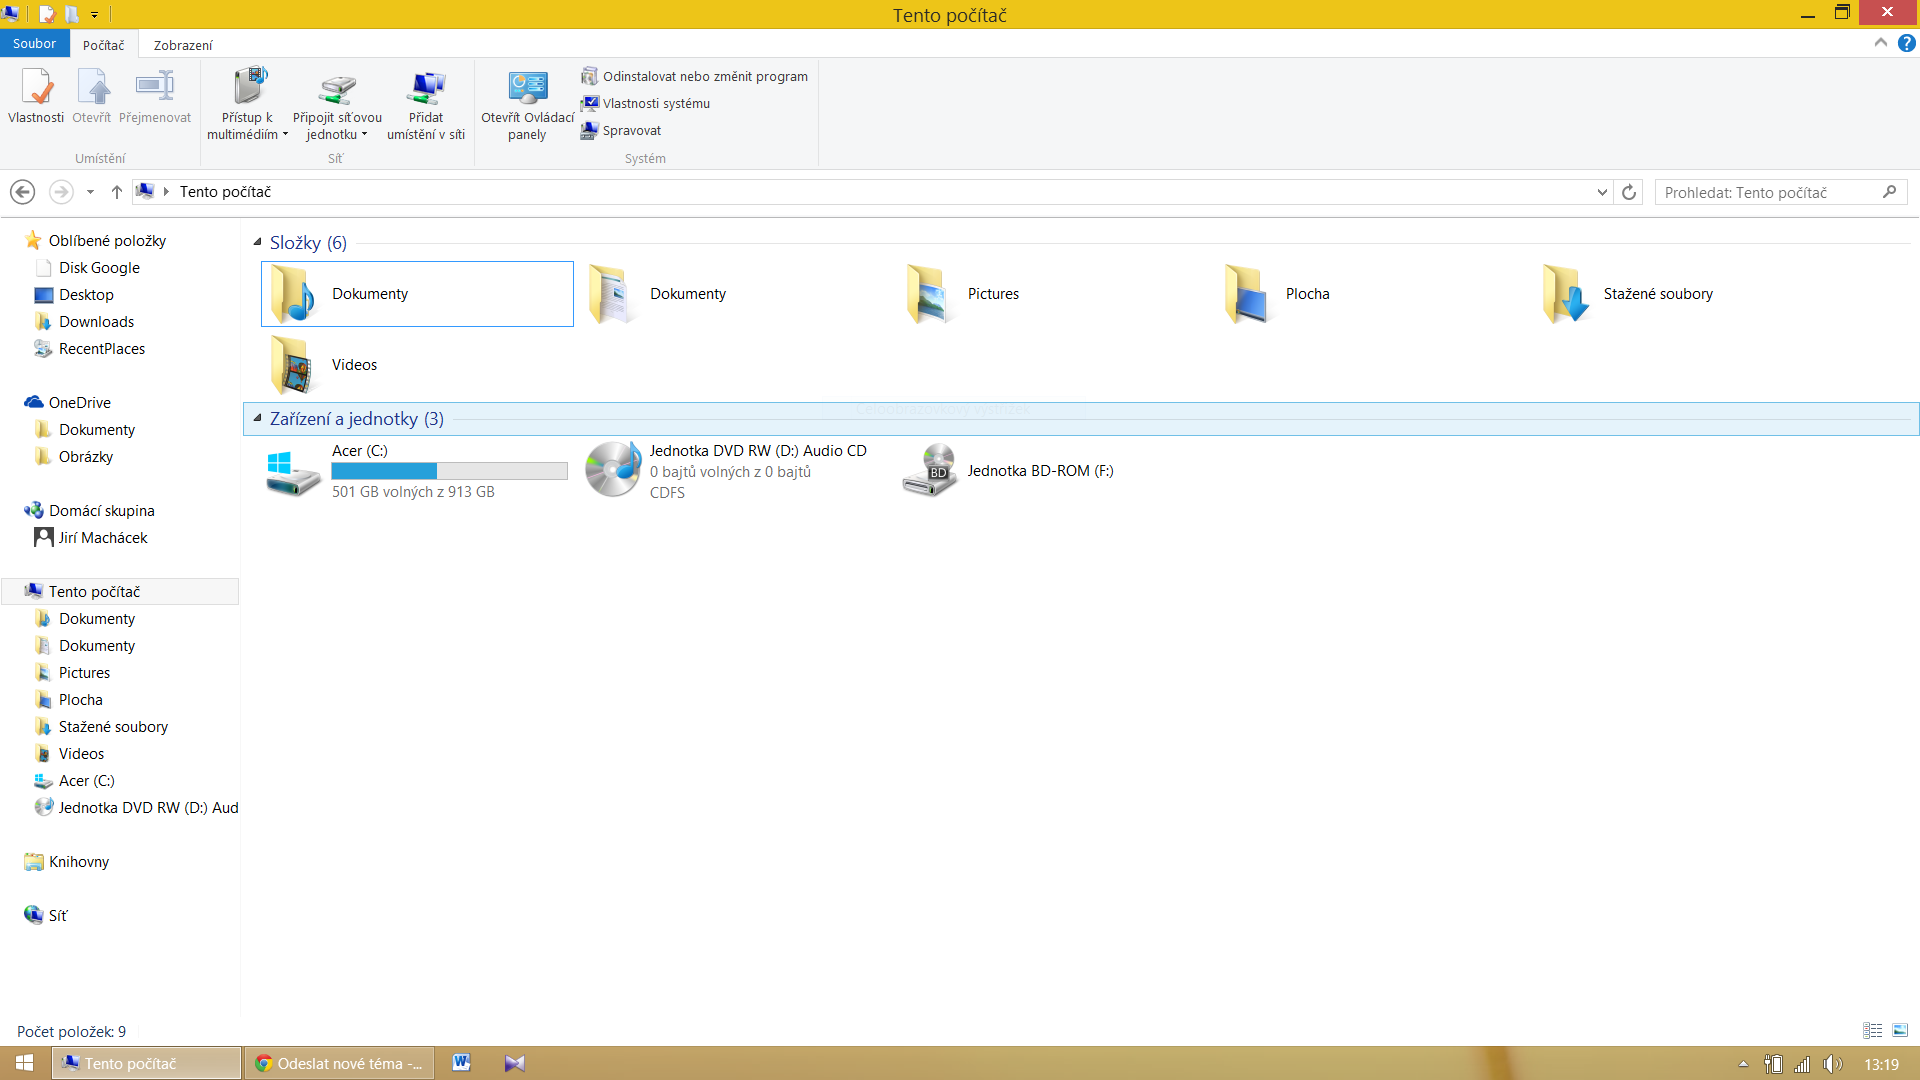Image resolution: width=1920 pixels, height=1080 pixels.
Task: Click the Vlastnosti properties icon in ribbon
Action: (x=36, y=88)
